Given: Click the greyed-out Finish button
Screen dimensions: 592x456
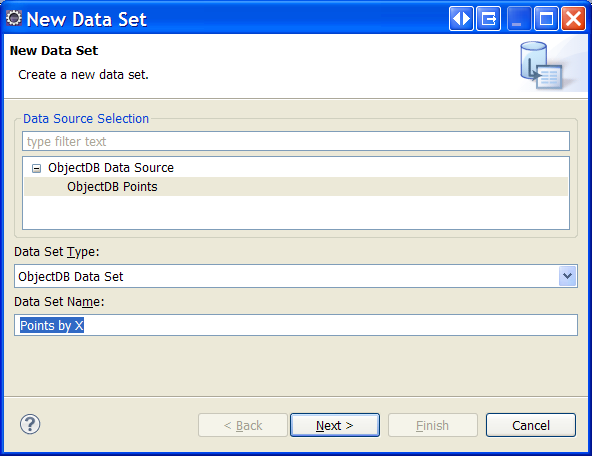Looking at the screenshot, I should click(x=433, y=425).
